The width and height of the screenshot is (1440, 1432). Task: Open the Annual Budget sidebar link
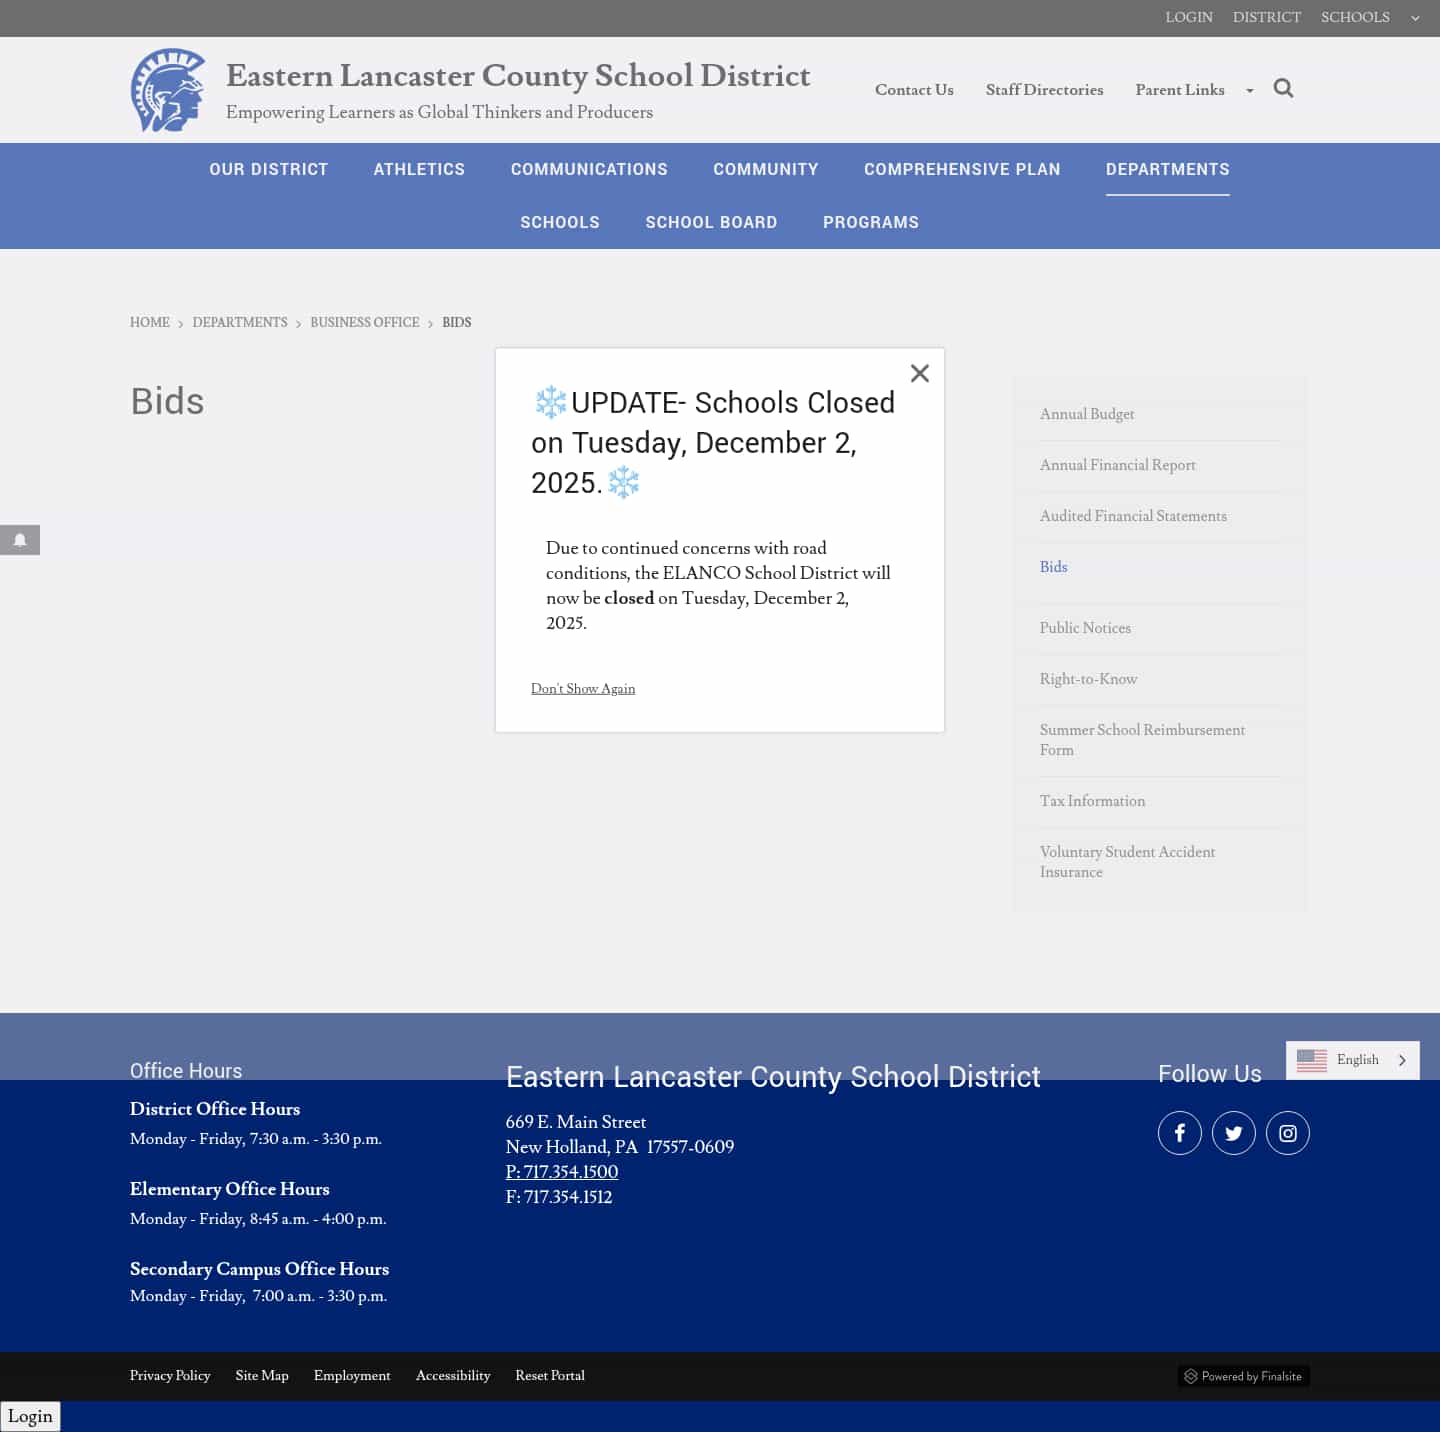(1087, 414)
